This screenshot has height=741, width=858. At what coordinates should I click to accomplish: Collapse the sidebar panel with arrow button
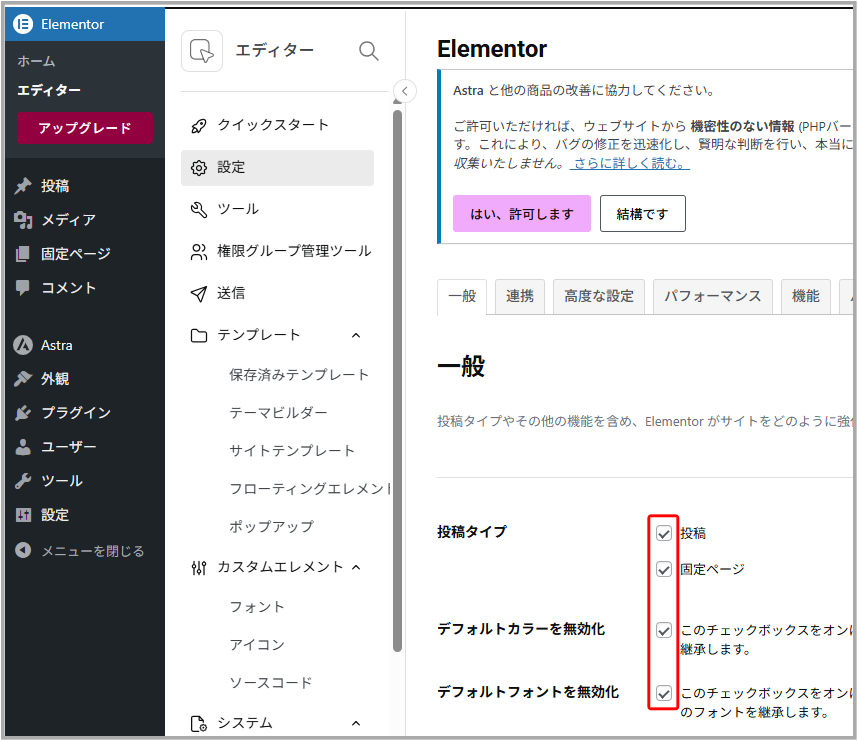coord(404,91)
